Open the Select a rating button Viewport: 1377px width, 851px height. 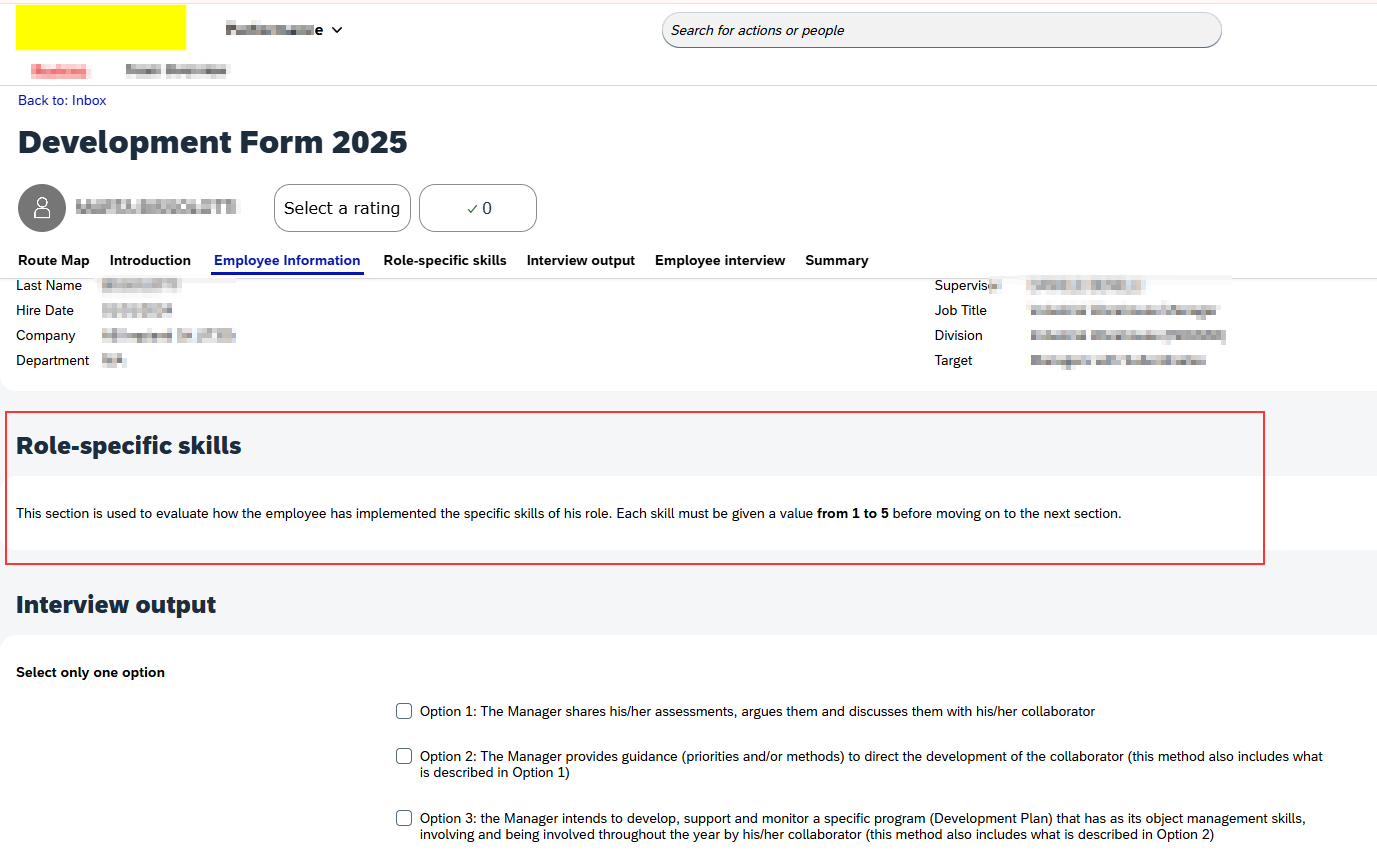(342, 208)
